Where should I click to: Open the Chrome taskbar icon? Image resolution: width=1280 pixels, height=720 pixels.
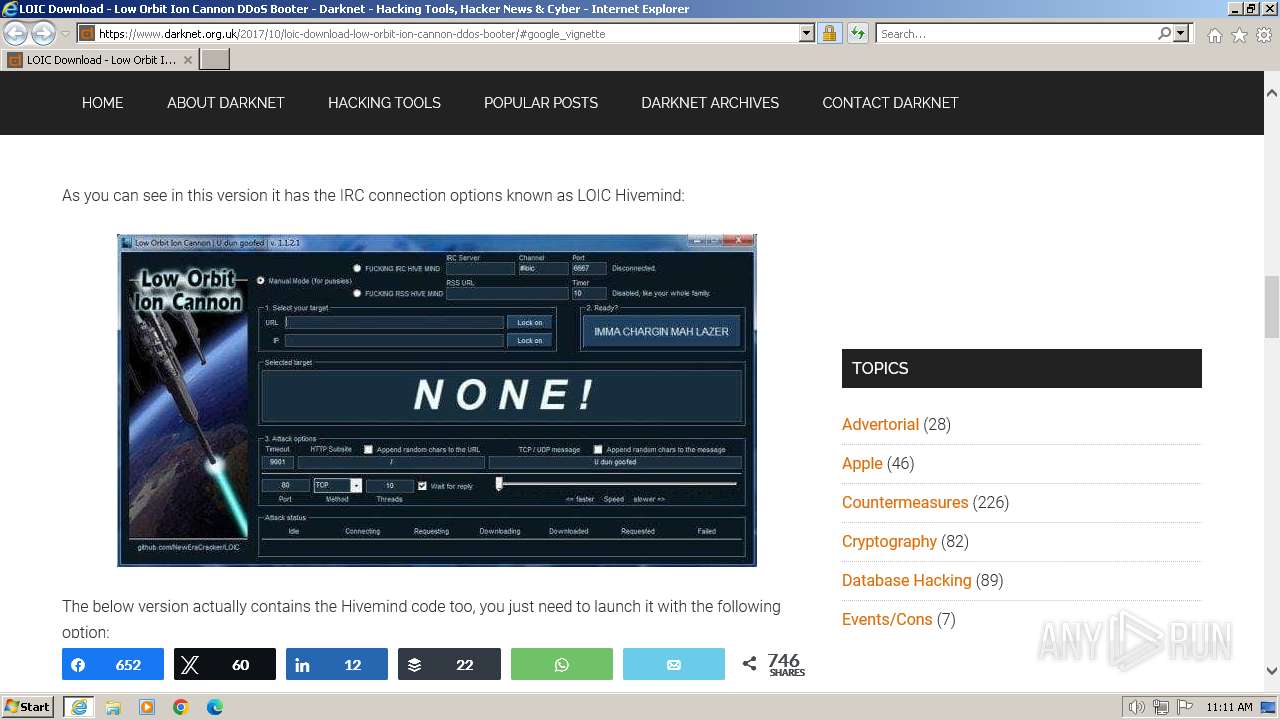[x=181, y=707]
